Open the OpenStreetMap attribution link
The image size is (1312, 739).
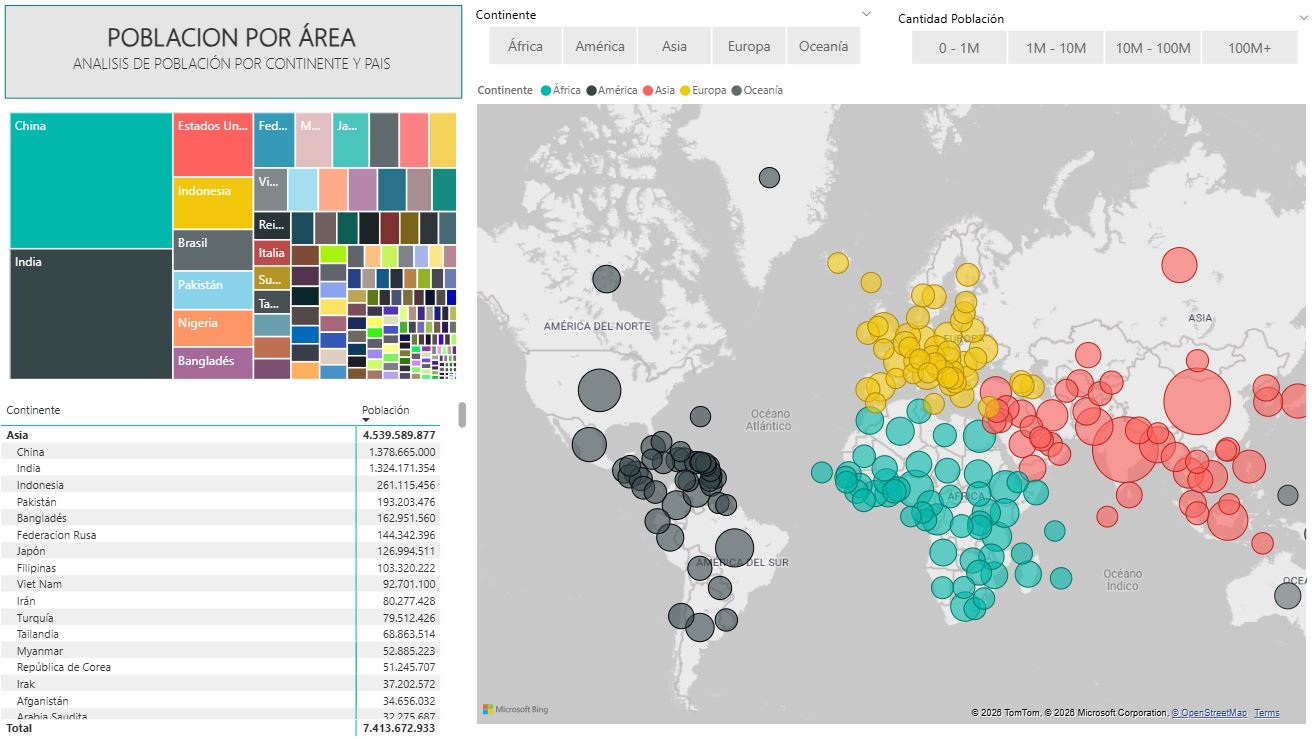1209,713
